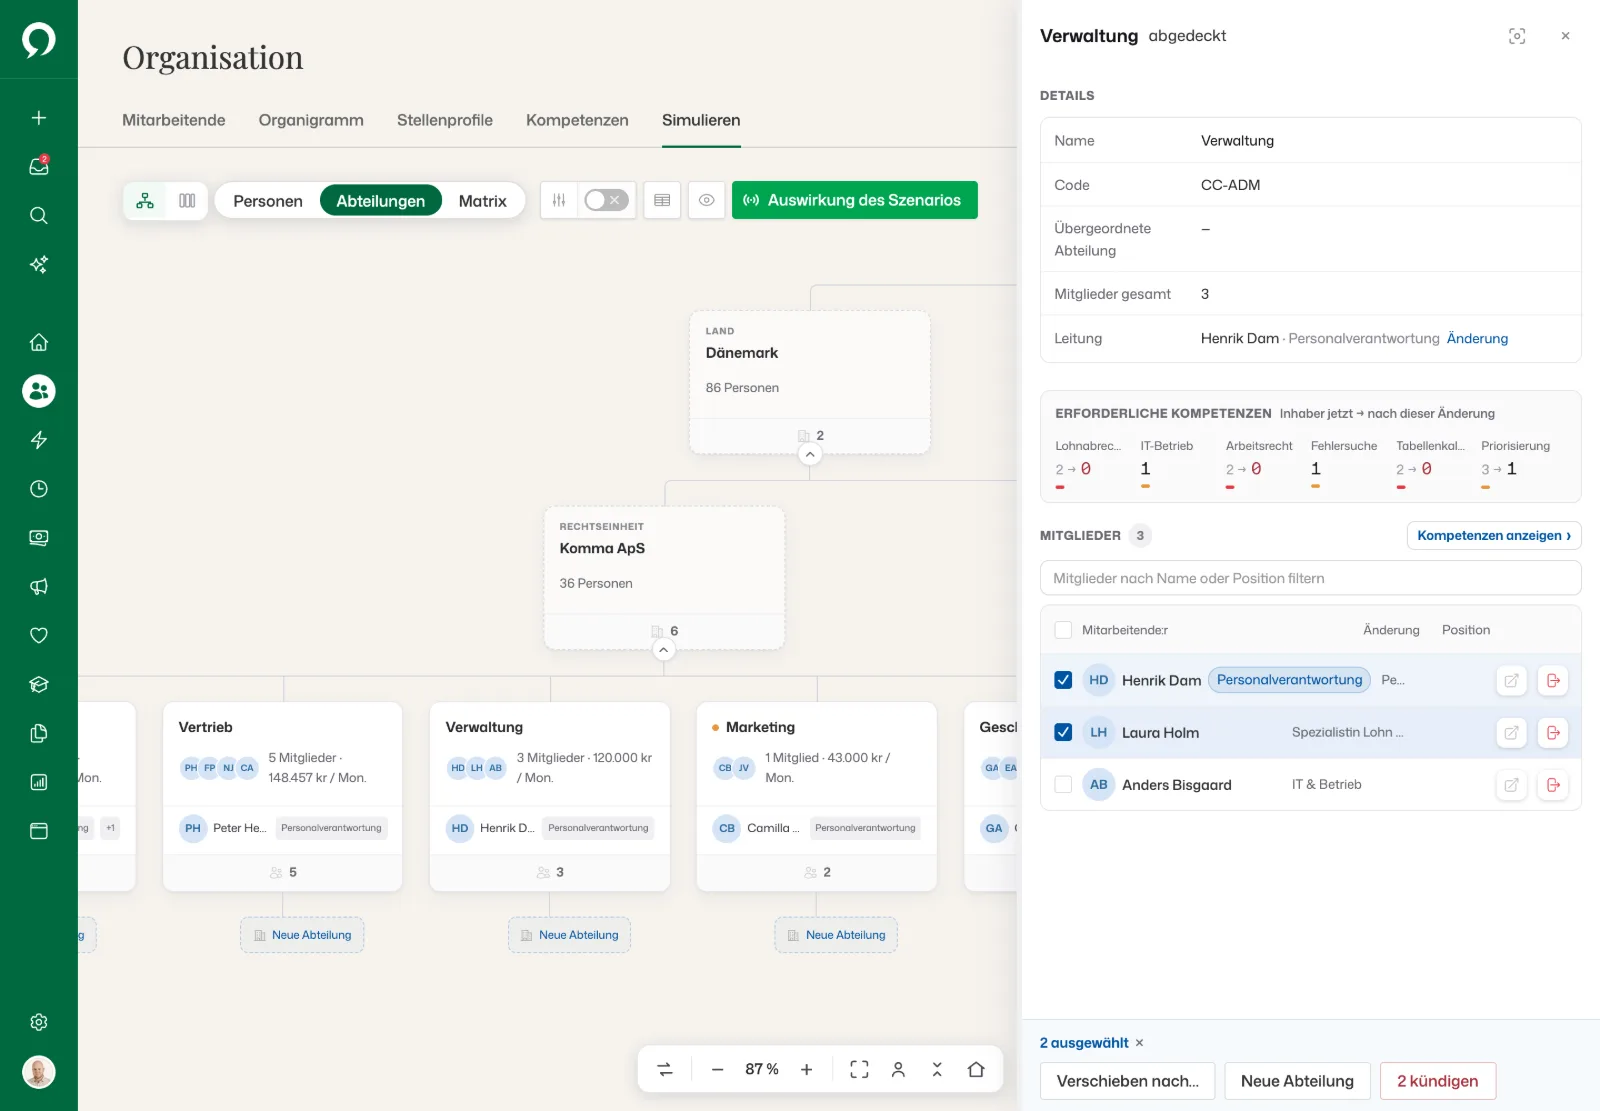Open the graduation cap learning icon
This screenshot has height=1111, width=1600.
click(39, 684)
